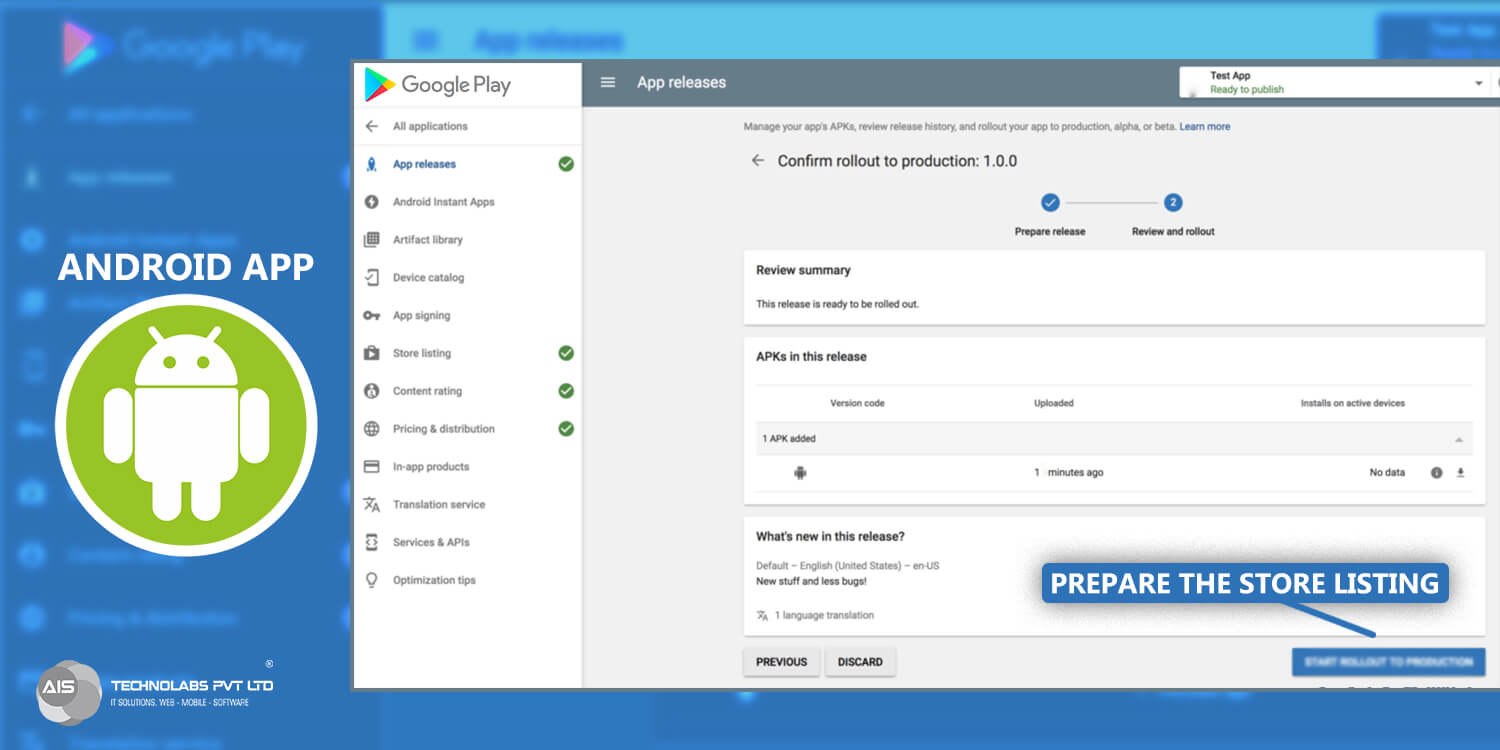Image resolution: width=1500 pixels, height=750 pixels.
Task: Click the green check next to App releases
Action: pyautogui.click(x=566, y=164)
